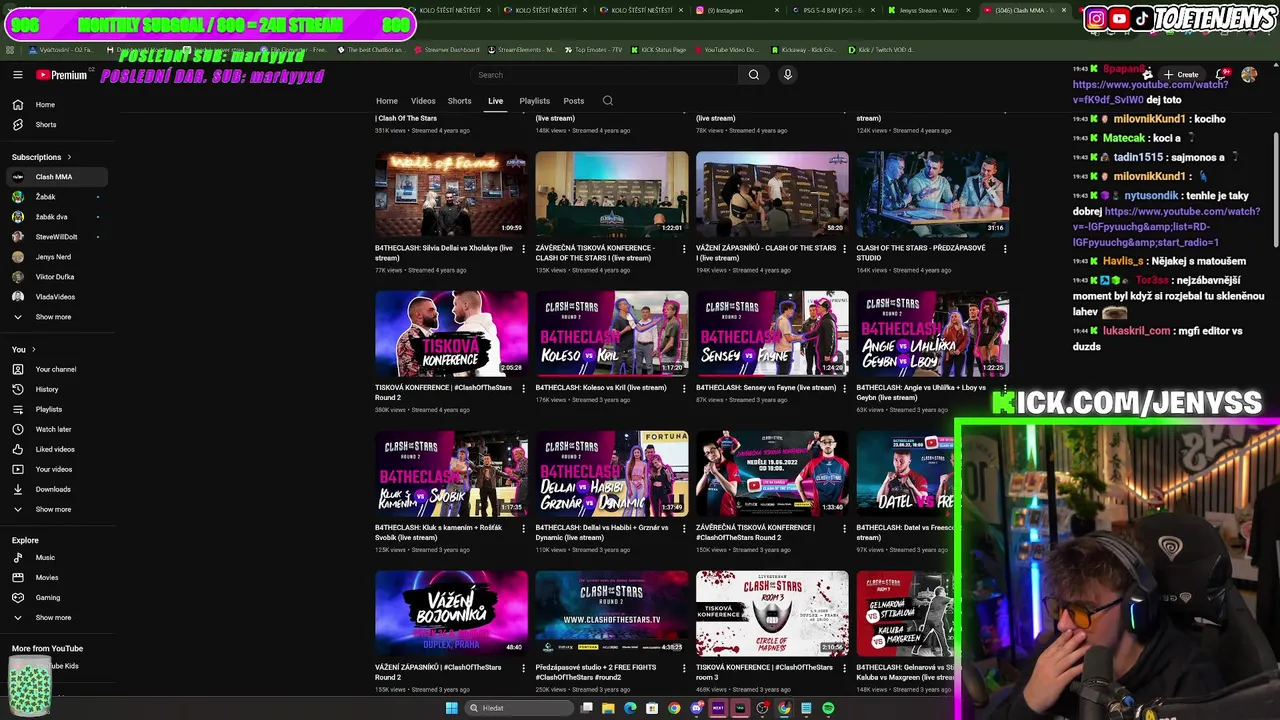The height and width of the screenshot is (720, 1280).
Task: Open History in the sidebar
Action: tap(56, 390)
